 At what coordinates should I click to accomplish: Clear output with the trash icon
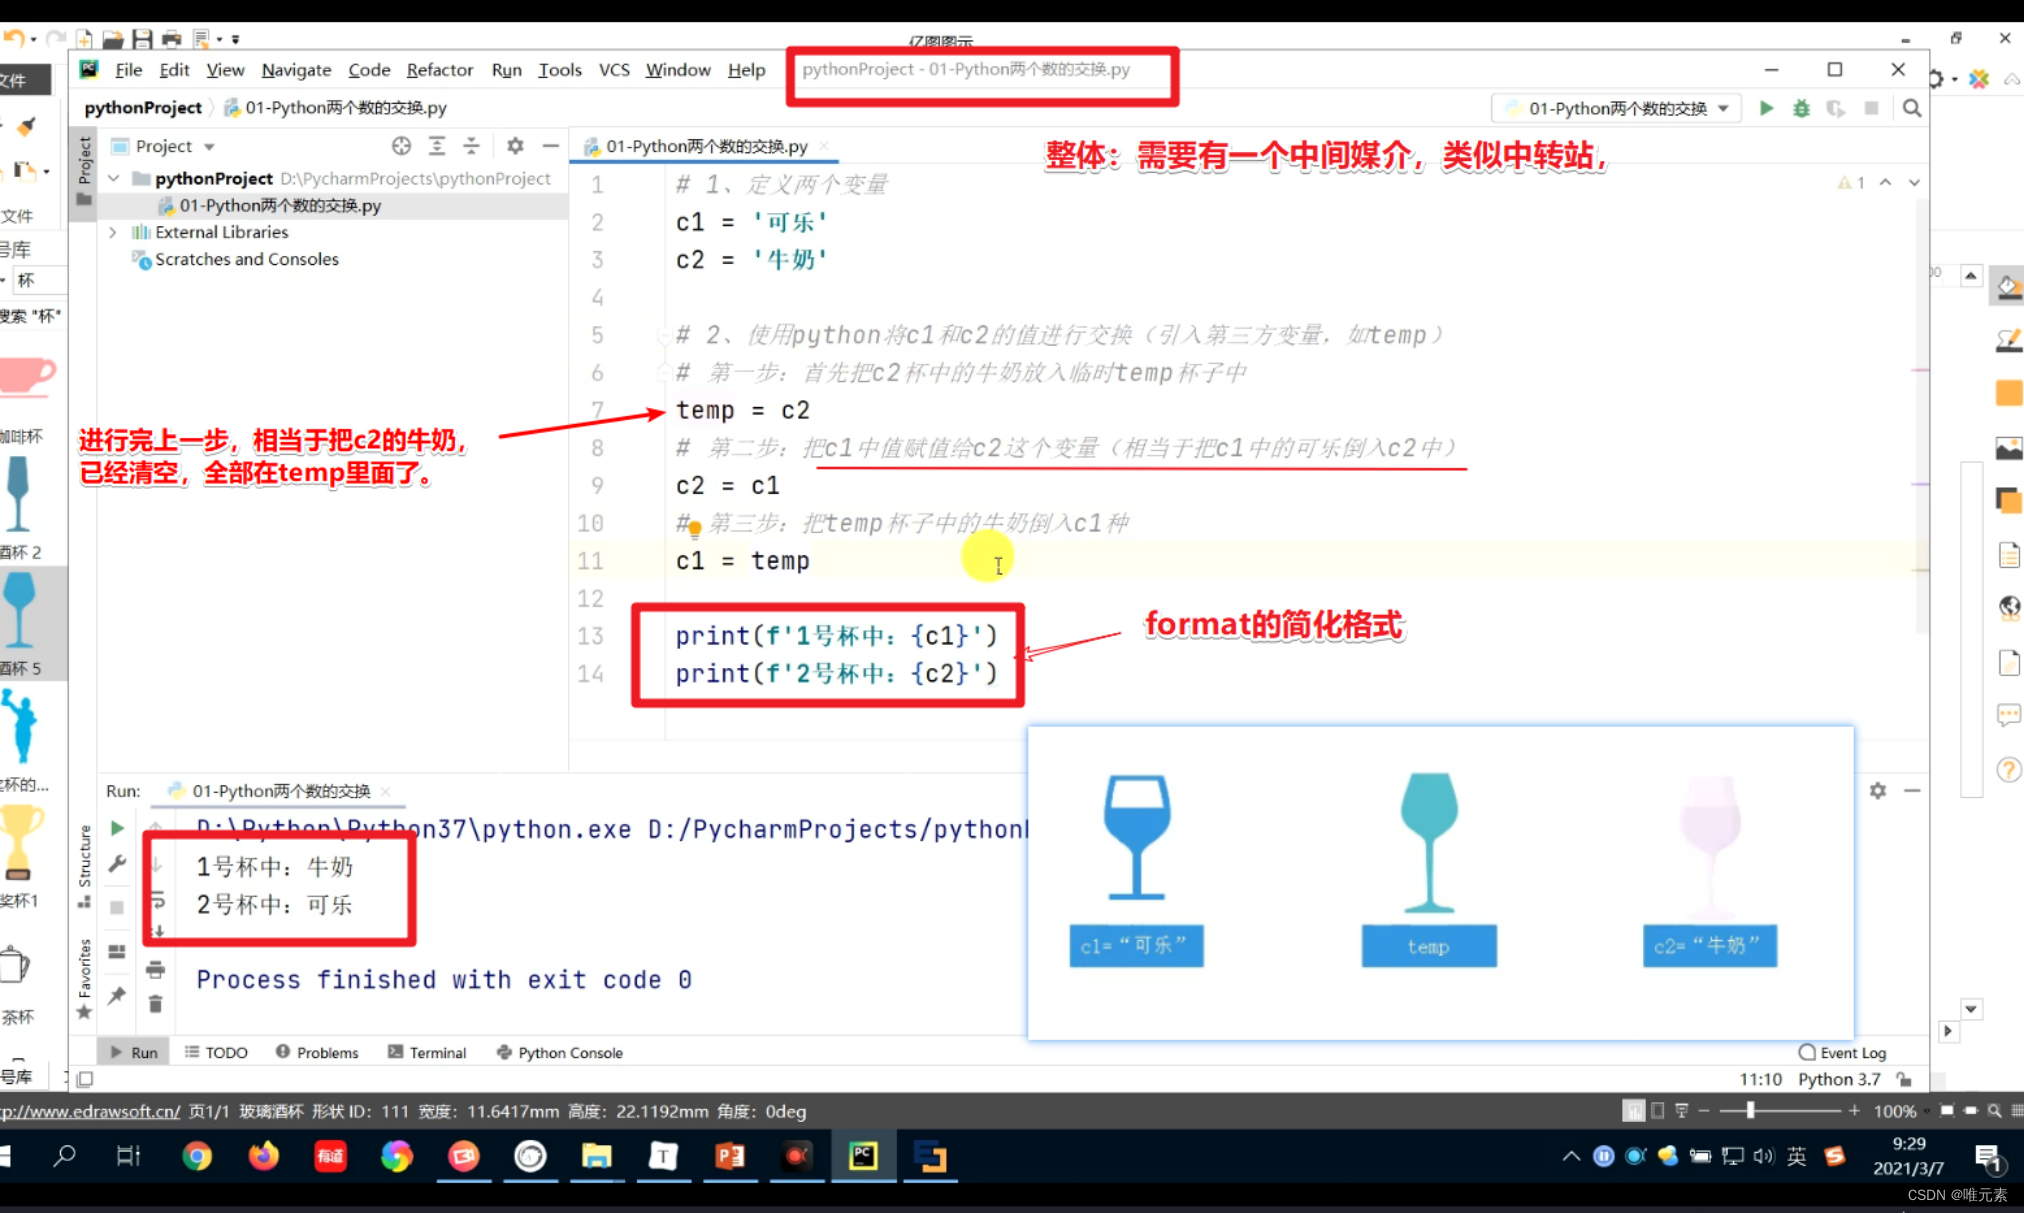click(x=155, y=1004)
